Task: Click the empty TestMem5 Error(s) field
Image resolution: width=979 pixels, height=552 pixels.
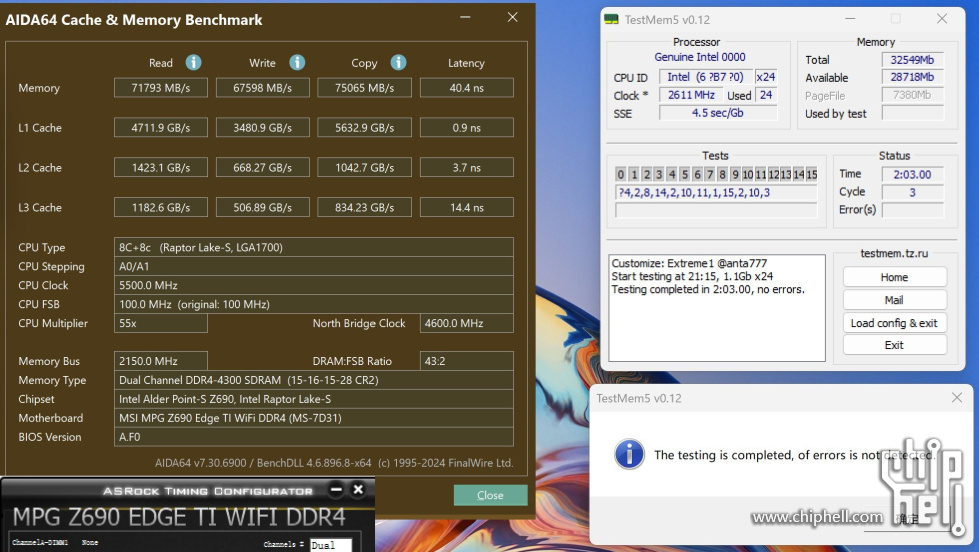Action: (912, 210)
